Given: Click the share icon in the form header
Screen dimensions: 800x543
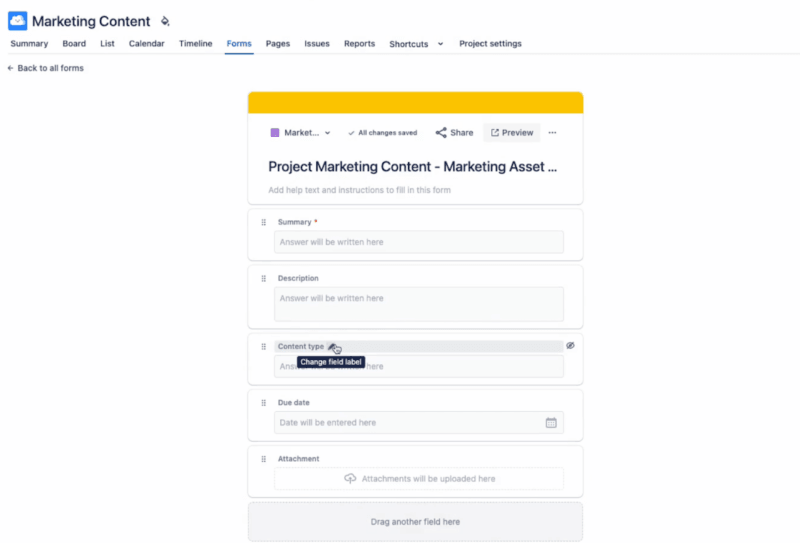Looking at the screenshot, I should [441, 133].
